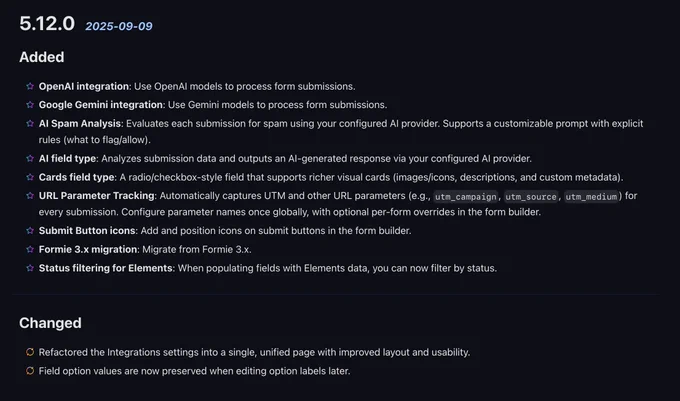
Task: Click the star icon beside OpenAI integration
Action: tap(30, 86)
